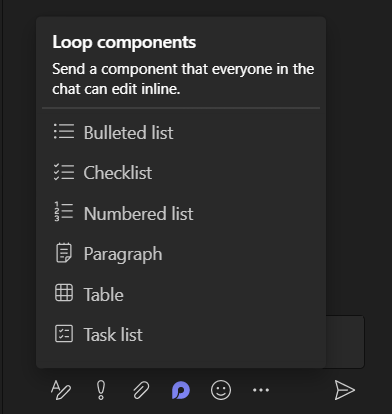Set delivery options with exclamation icon
Screen dimensions: 392x414
(x=101, y=390)
